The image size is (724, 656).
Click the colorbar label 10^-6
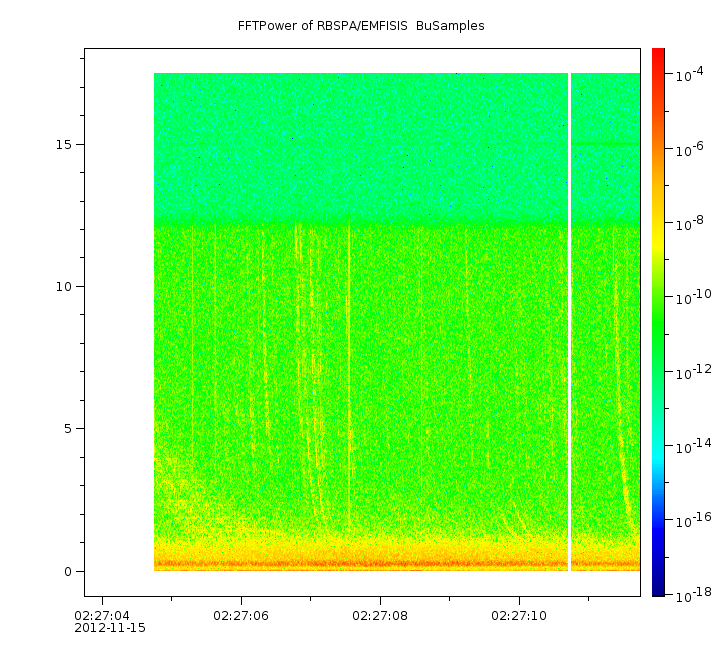click(690, 149)
